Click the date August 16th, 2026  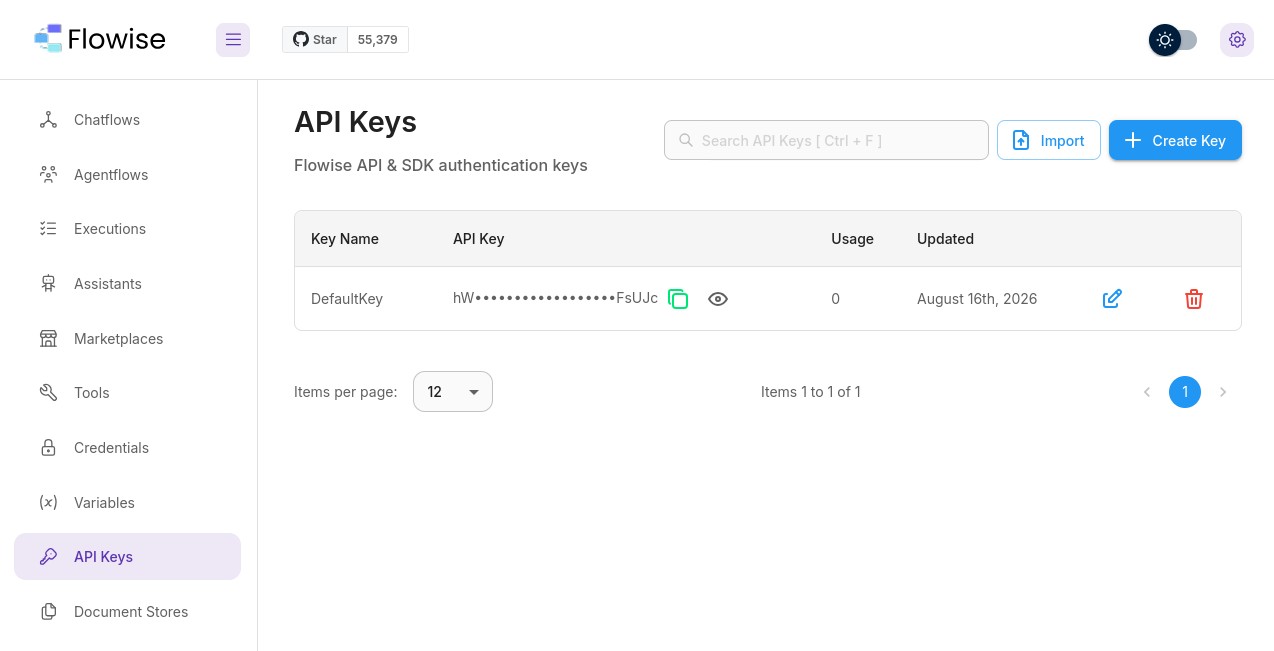[977, 299]
